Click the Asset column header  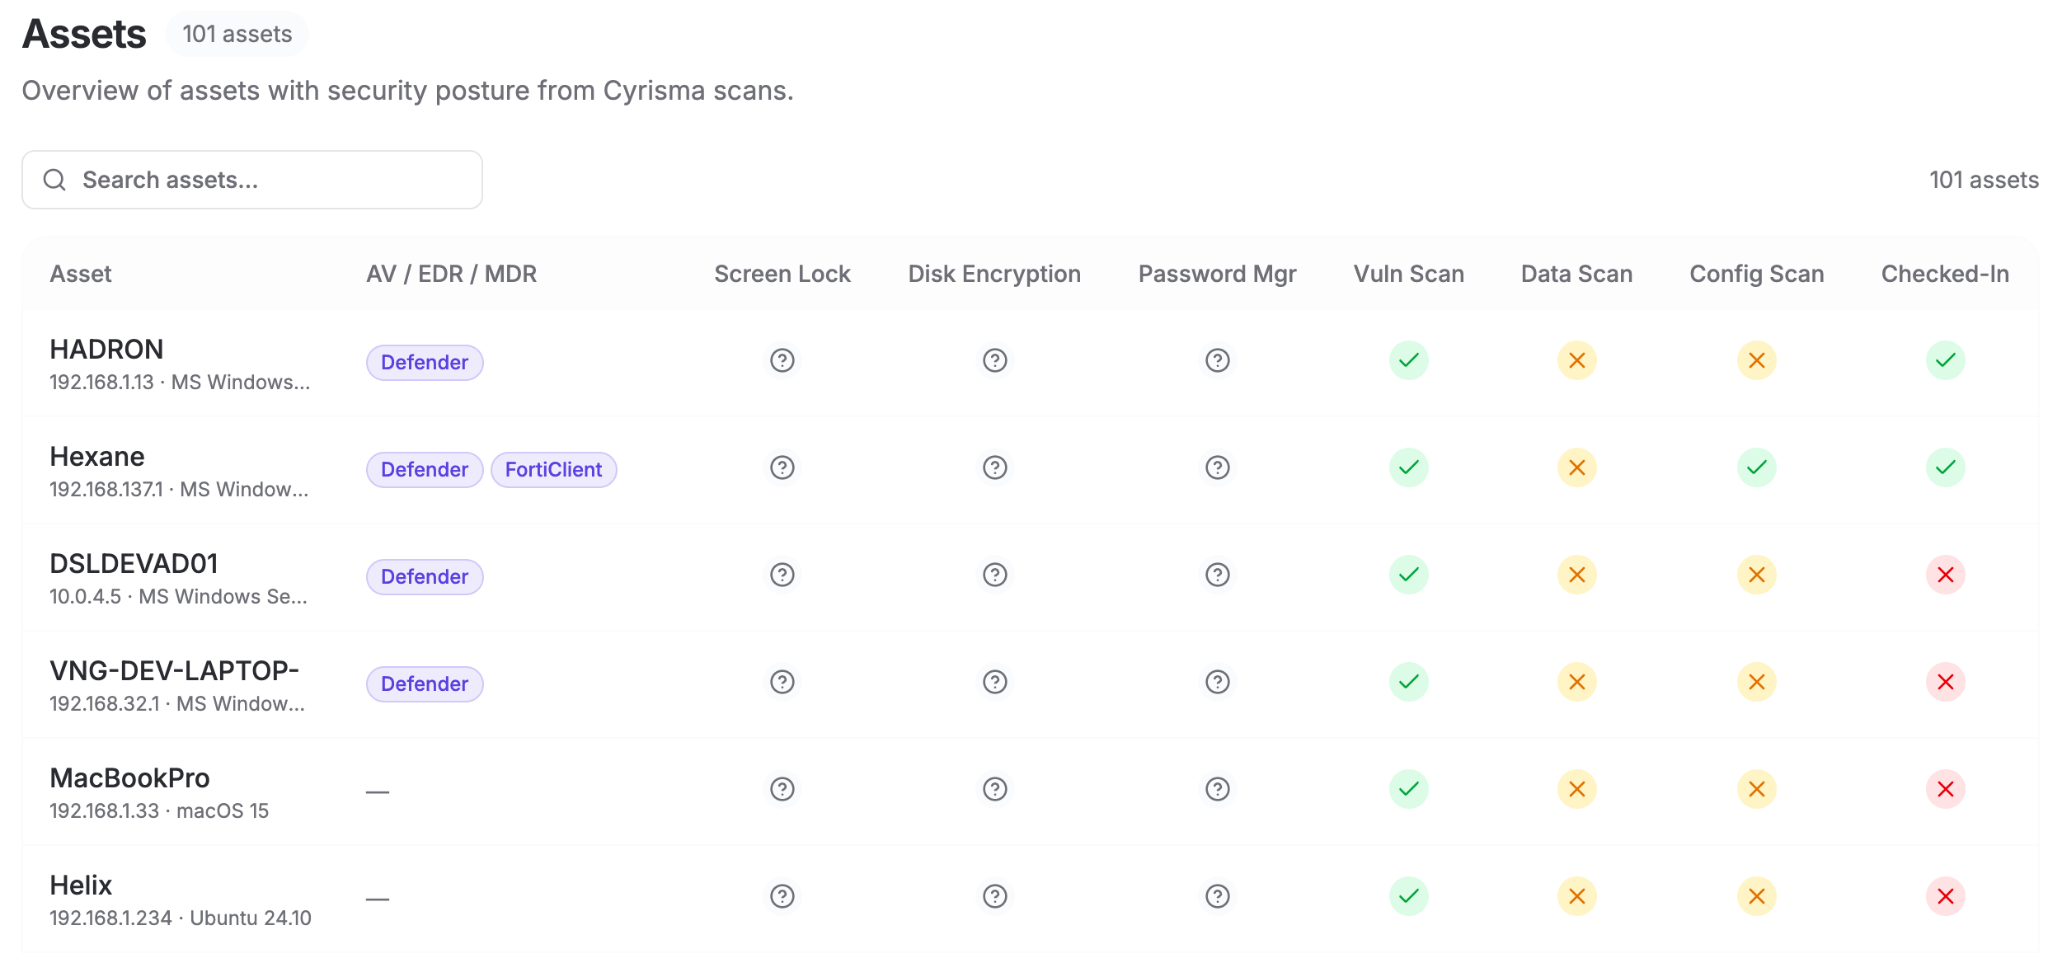point(81,274)
